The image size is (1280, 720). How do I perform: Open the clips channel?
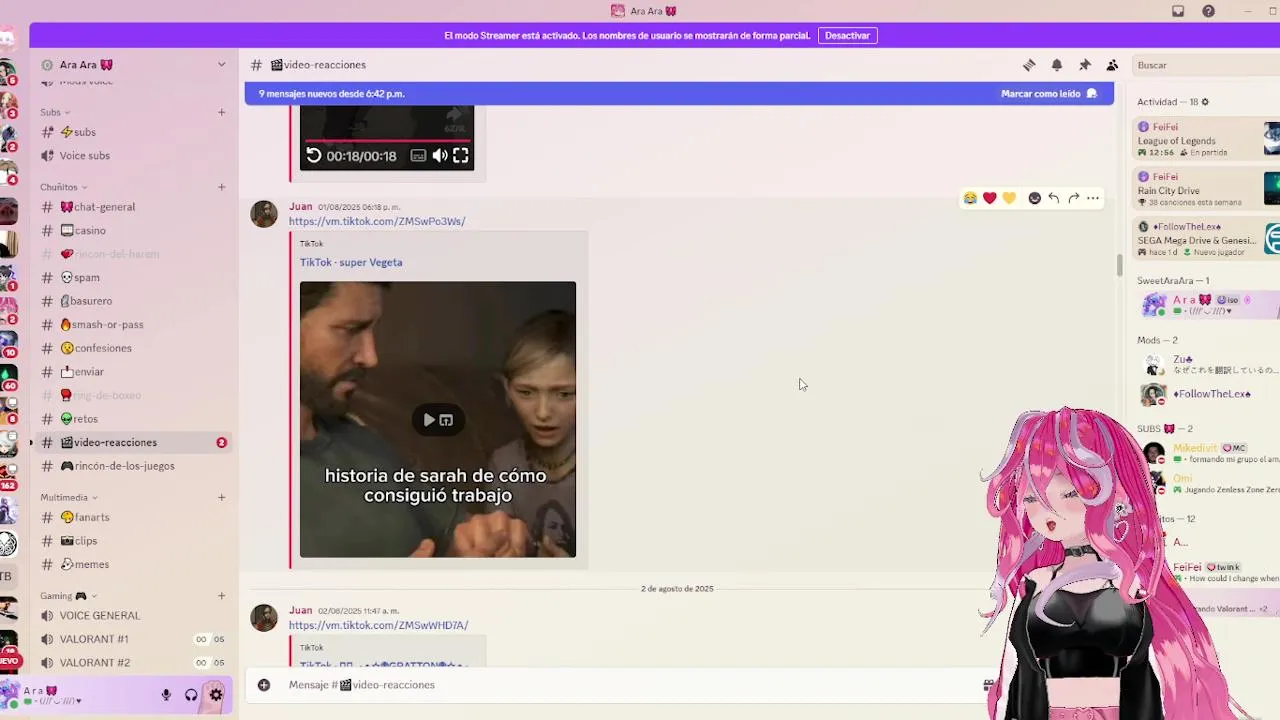pyautogui.click(x=134, y=541)
